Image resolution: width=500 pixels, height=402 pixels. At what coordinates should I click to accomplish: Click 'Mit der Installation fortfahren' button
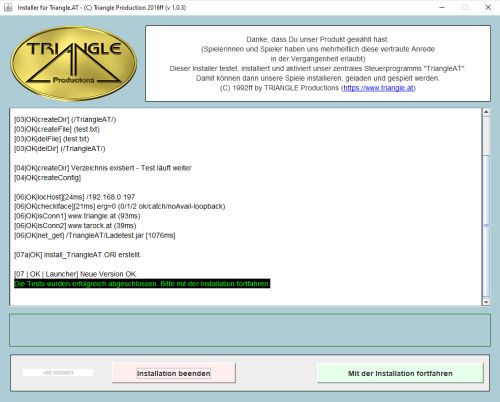tap(400, 373)
